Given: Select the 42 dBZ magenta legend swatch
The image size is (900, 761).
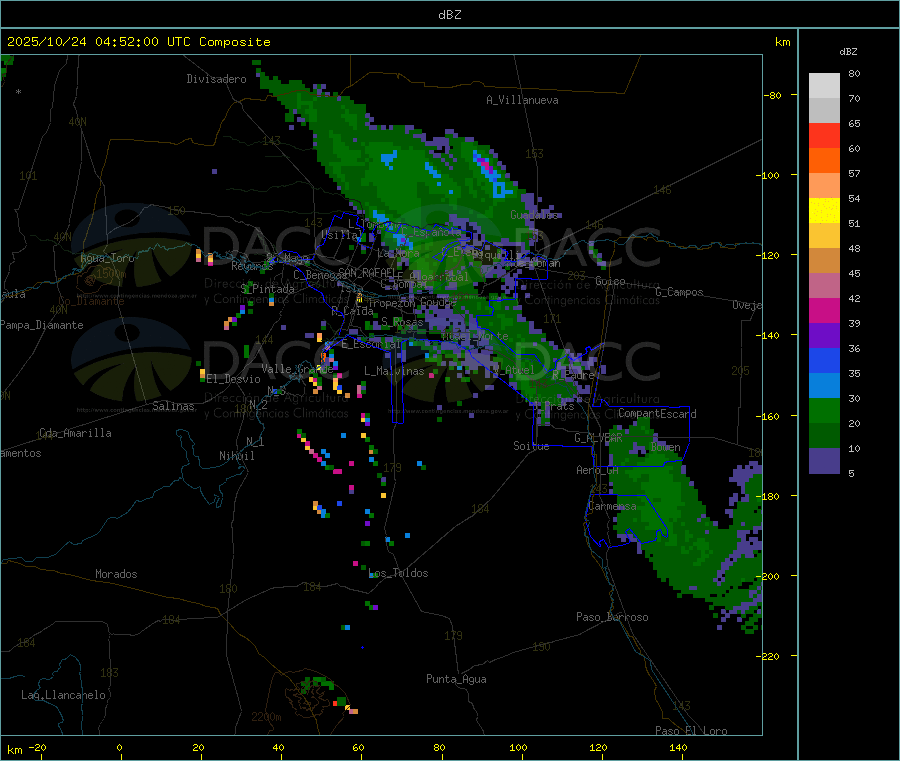Looking at the screenshot, I should click(x=824, y=310).
